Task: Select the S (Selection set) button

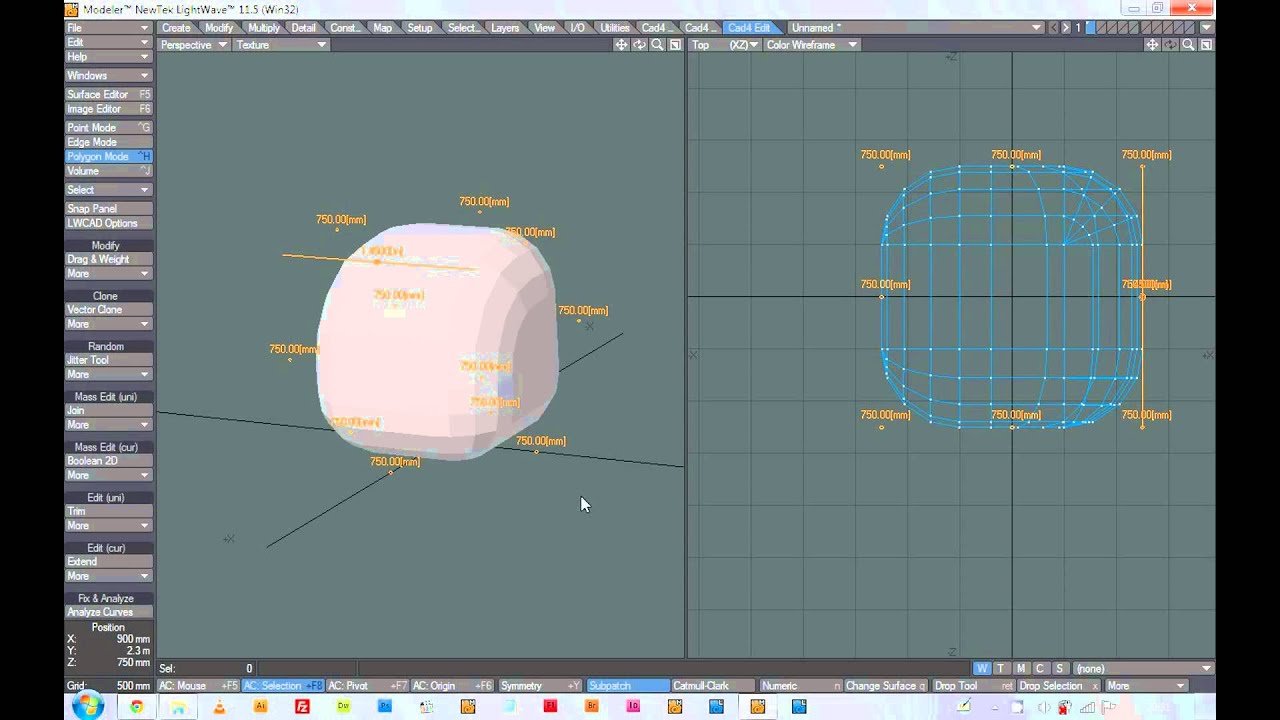Action: (x=1059, y=668)
